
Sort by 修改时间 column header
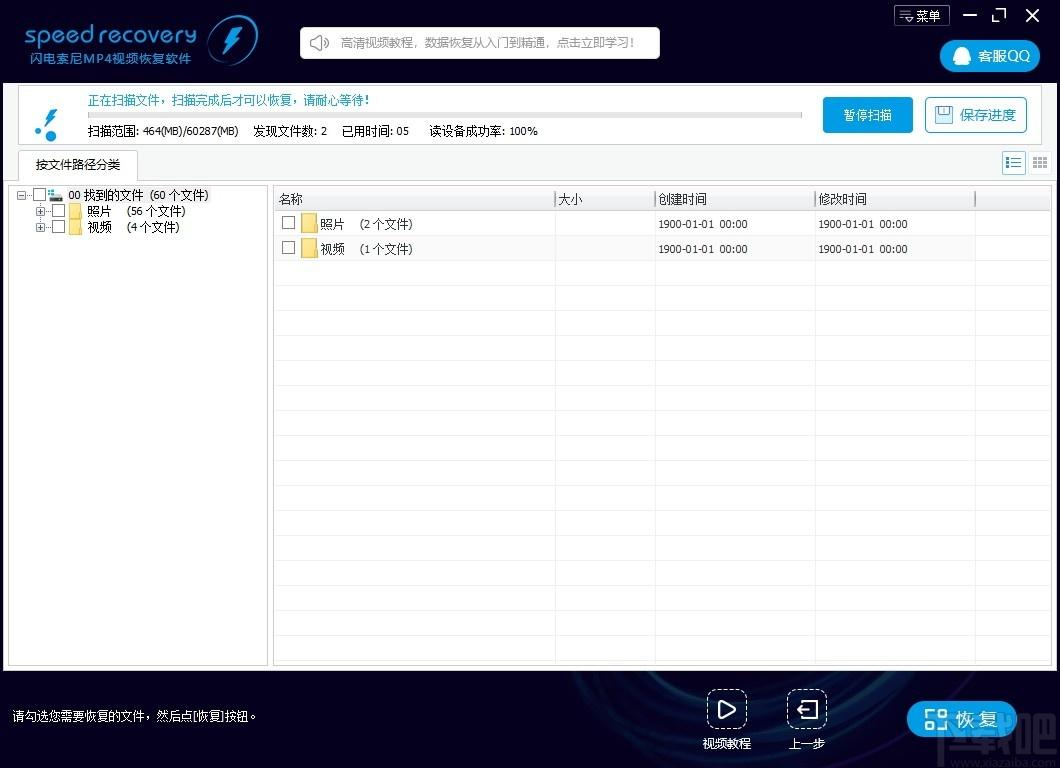[895, 199]
